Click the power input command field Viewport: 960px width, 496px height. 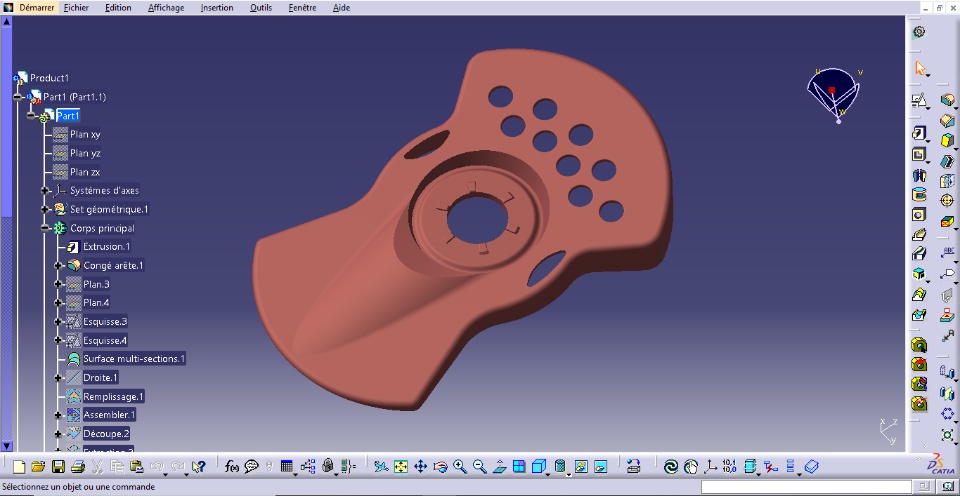806,487
